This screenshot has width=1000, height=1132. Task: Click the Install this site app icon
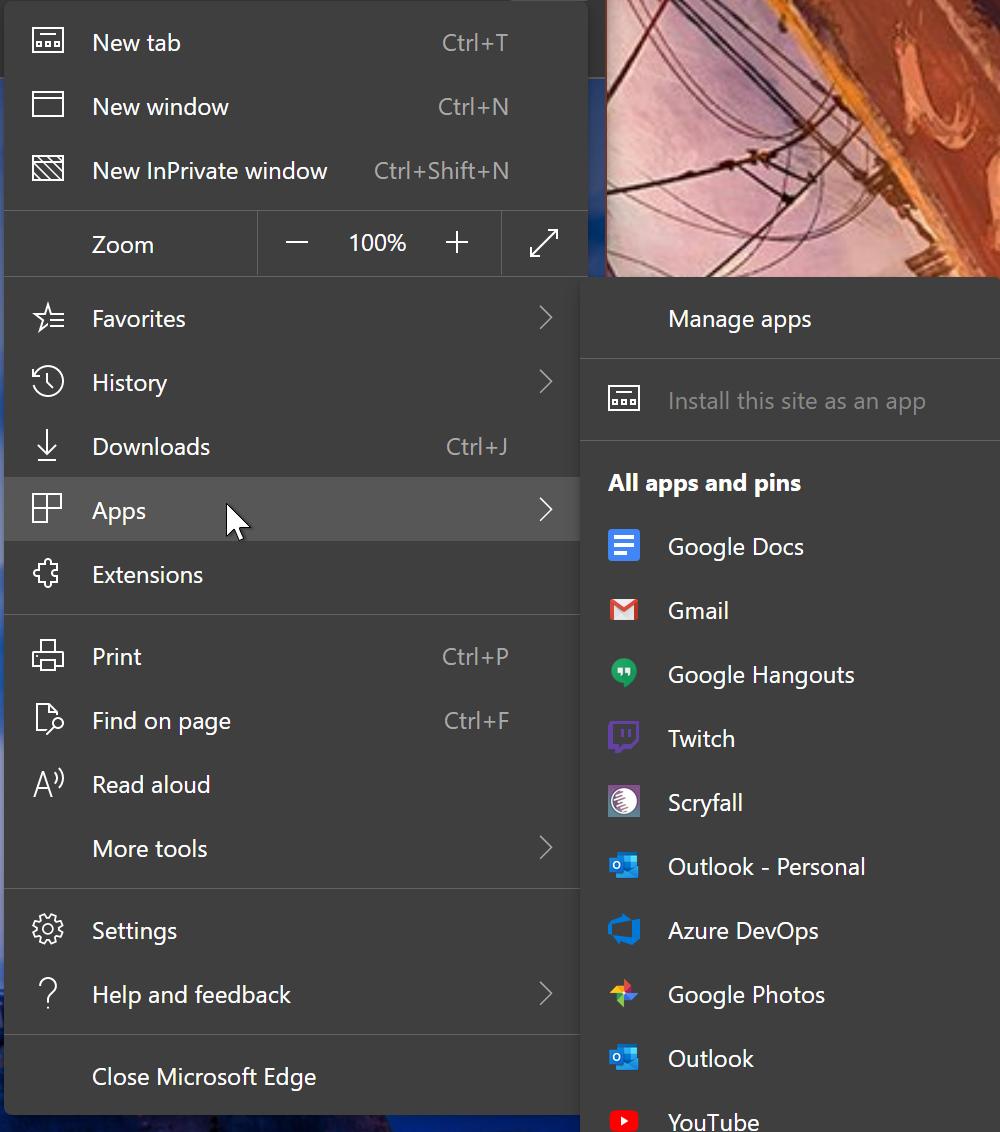pos(624,399)
